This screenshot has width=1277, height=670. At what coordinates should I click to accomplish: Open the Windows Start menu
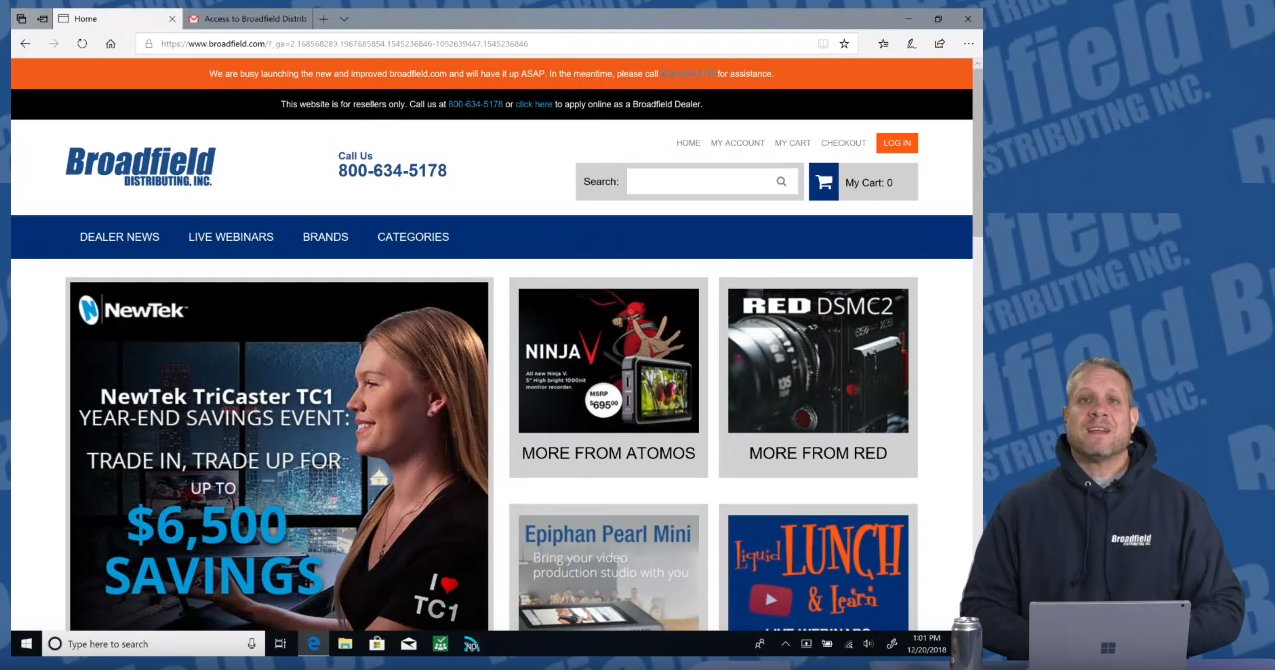(26, 644)
